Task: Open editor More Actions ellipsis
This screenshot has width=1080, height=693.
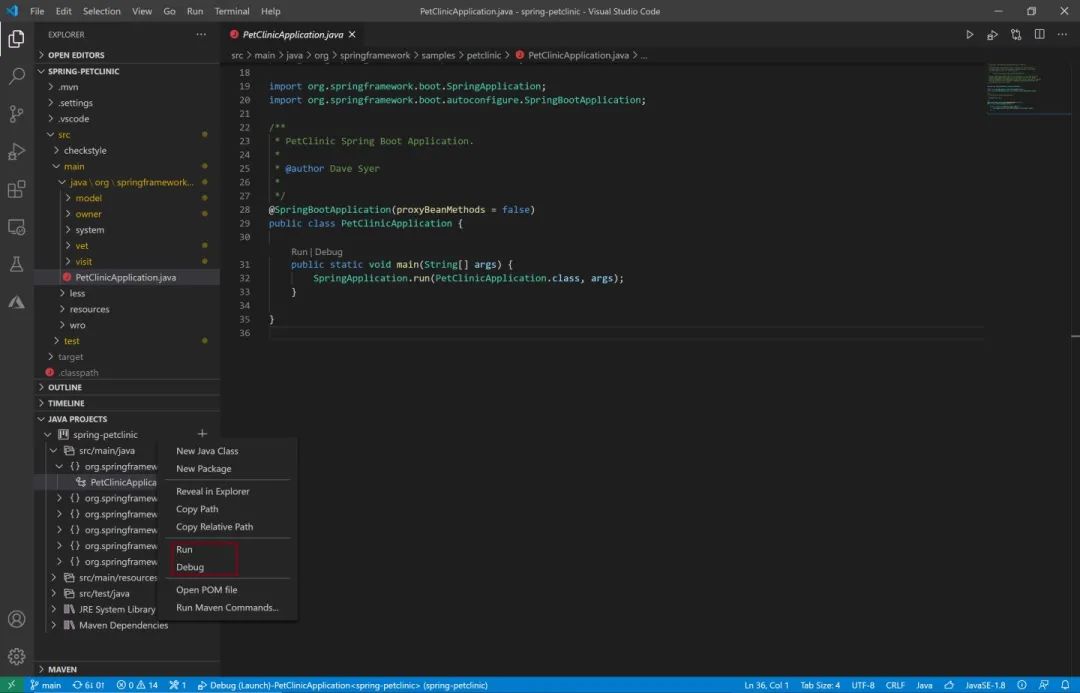Action: coord(1062,34)
